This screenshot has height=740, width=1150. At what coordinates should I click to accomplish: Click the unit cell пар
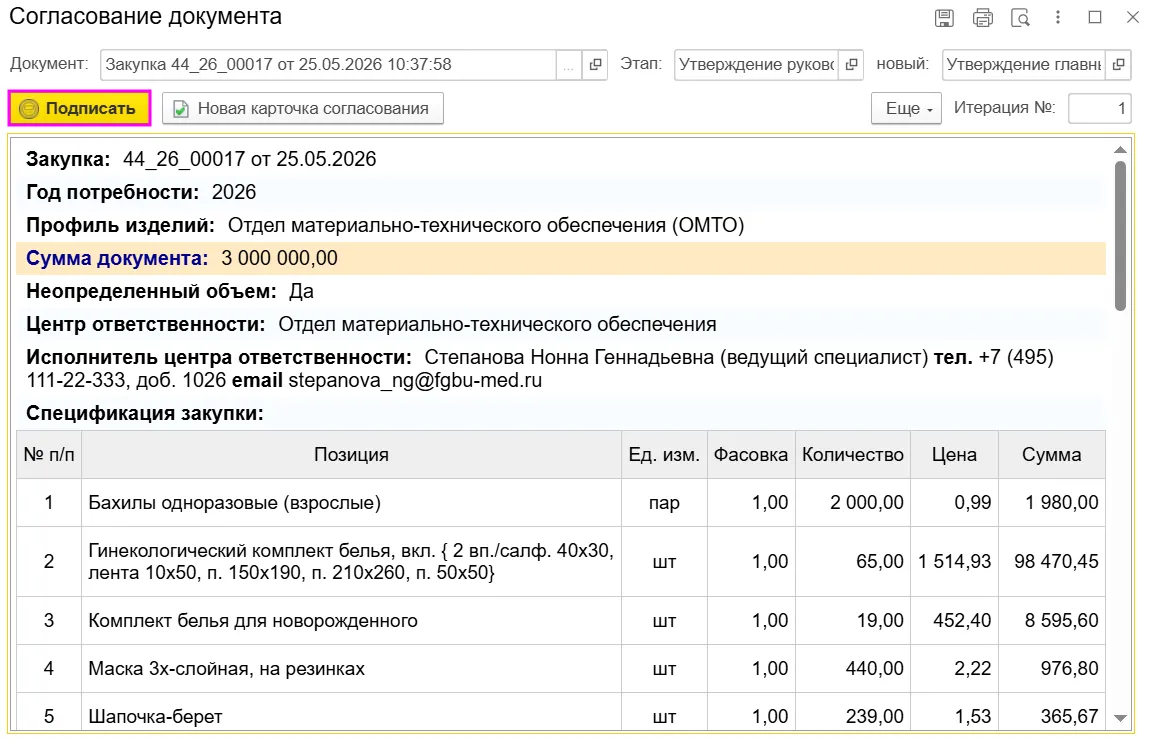click(x=664, y=503)
